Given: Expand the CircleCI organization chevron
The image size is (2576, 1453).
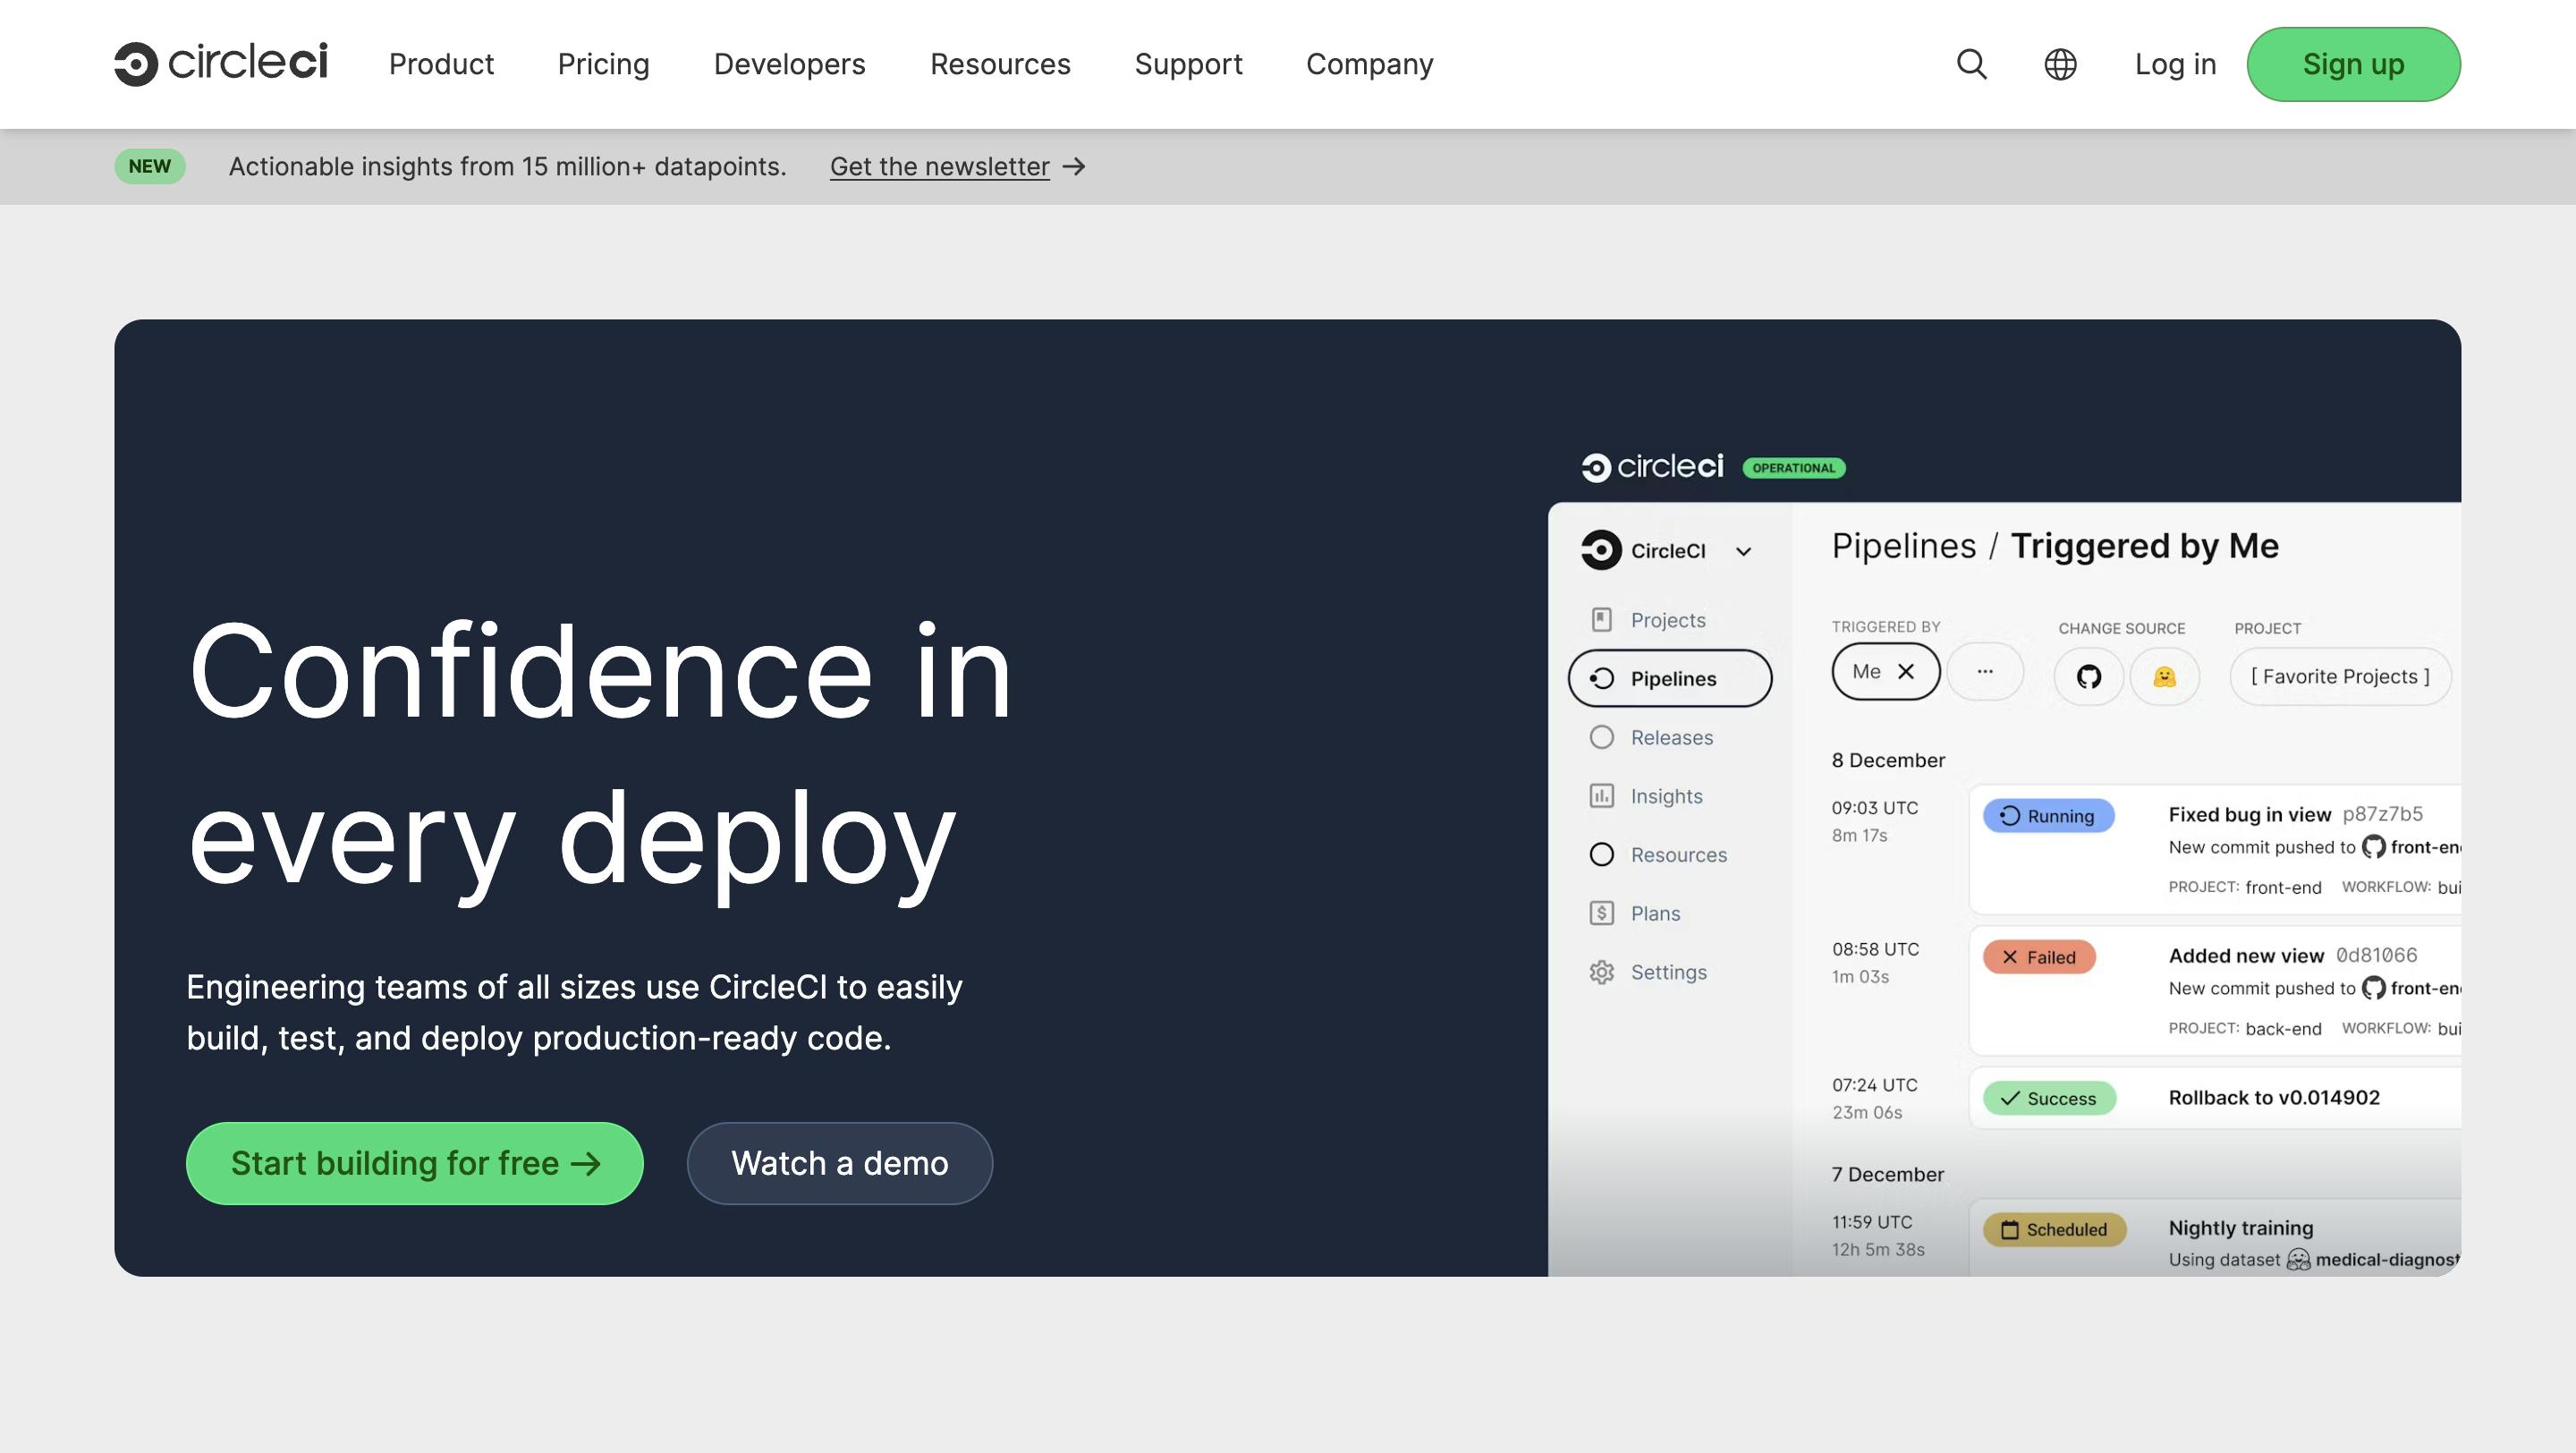Looking at the screenshot, I should (x=1743, y=551).
